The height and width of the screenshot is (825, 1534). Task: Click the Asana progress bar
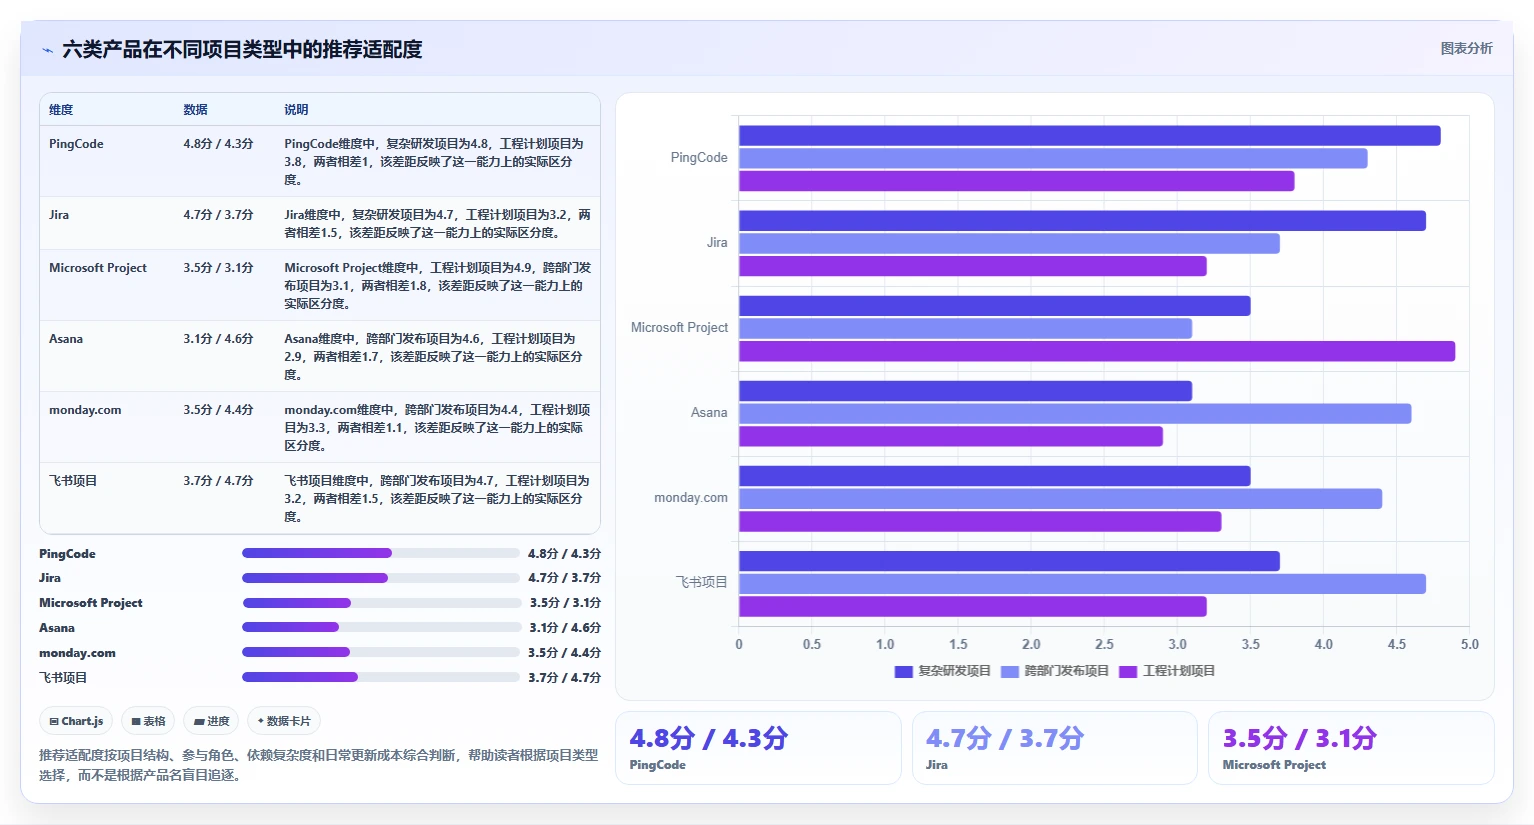coord(382,628)
